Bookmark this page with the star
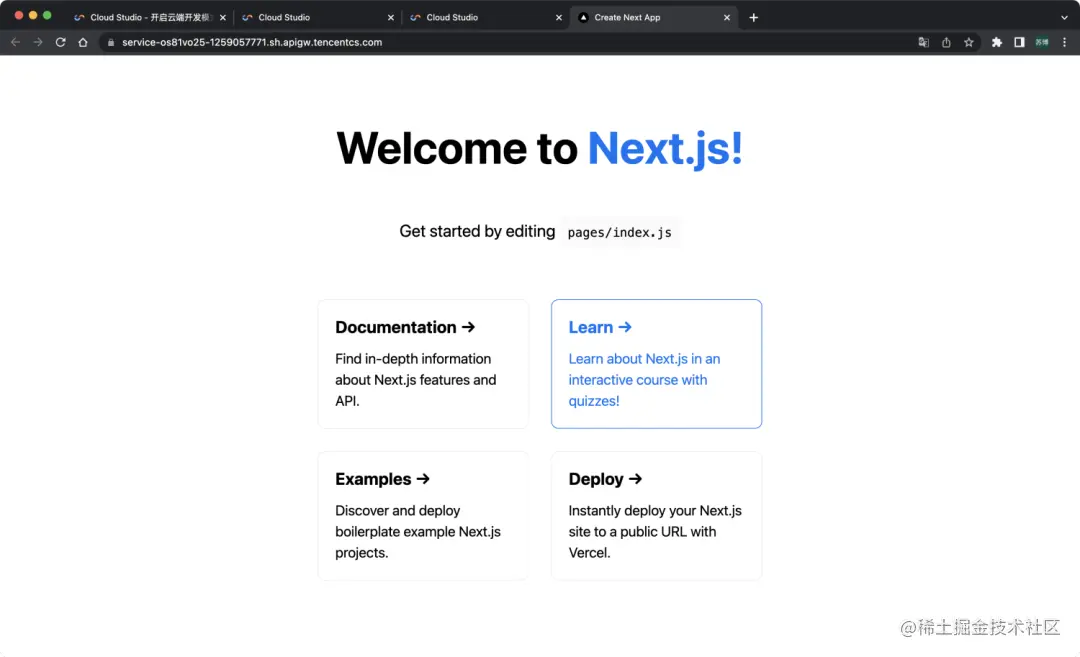The width and height of the screenshot is (1080, 657). [x=969, y=42]
